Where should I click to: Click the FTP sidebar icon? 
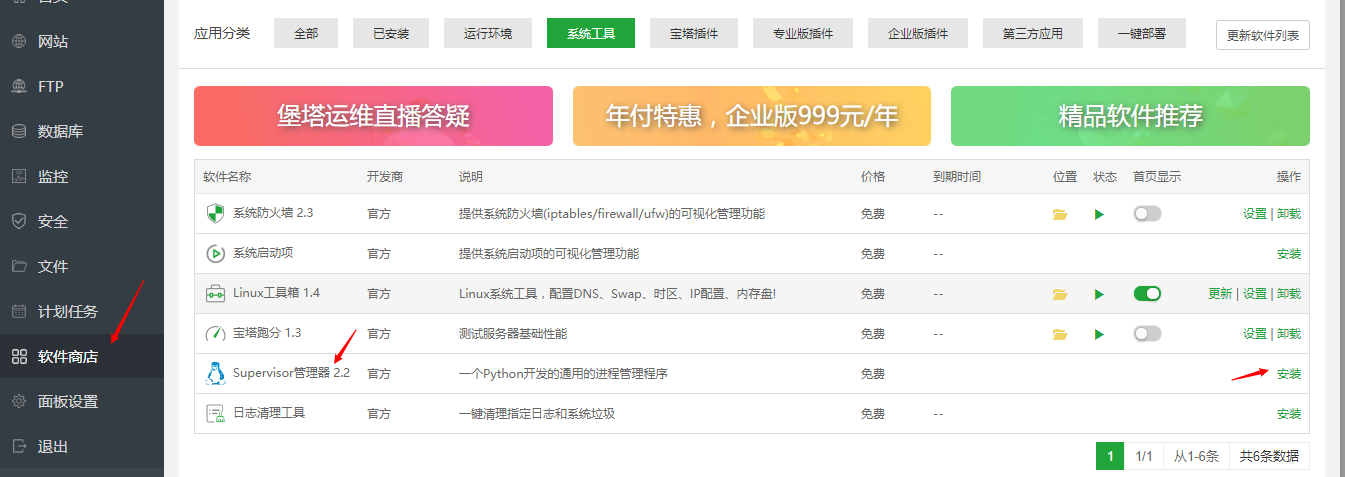19,87
